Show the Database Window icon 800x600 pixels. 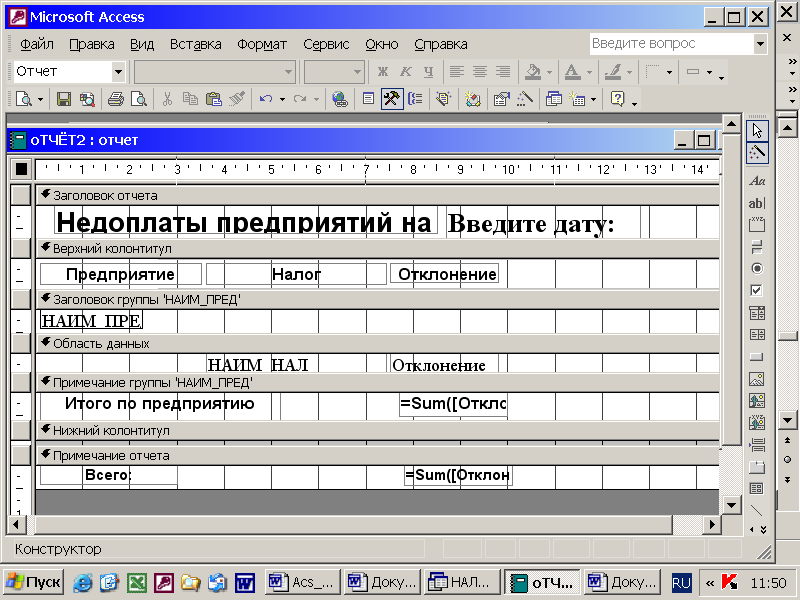tap(554, 98)
